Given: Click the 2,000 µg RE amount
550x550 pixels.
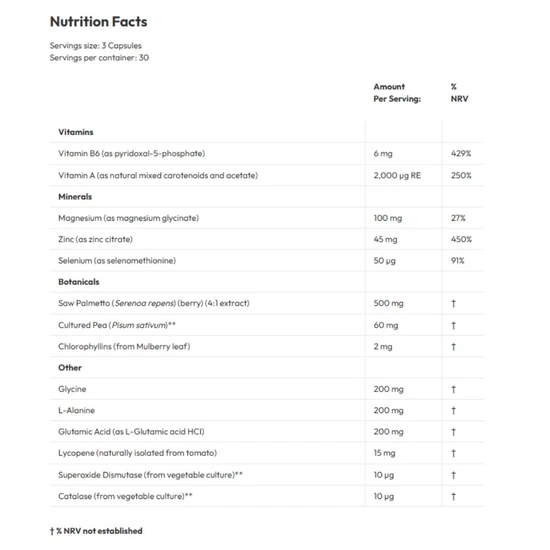Looking at the screenshot, I should pos(397,175).
